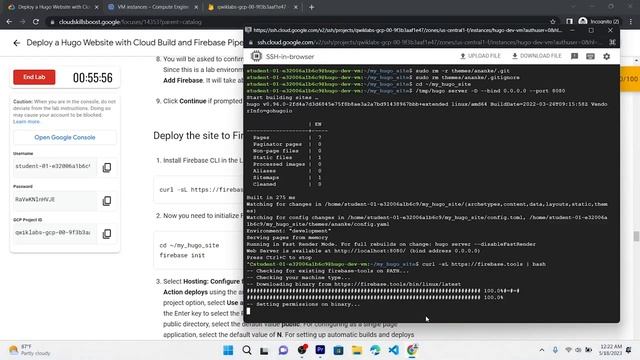Click the Open Google Console button
This screenshot has height=360, width=640.
pyautogui.click(x=64, y=138)
